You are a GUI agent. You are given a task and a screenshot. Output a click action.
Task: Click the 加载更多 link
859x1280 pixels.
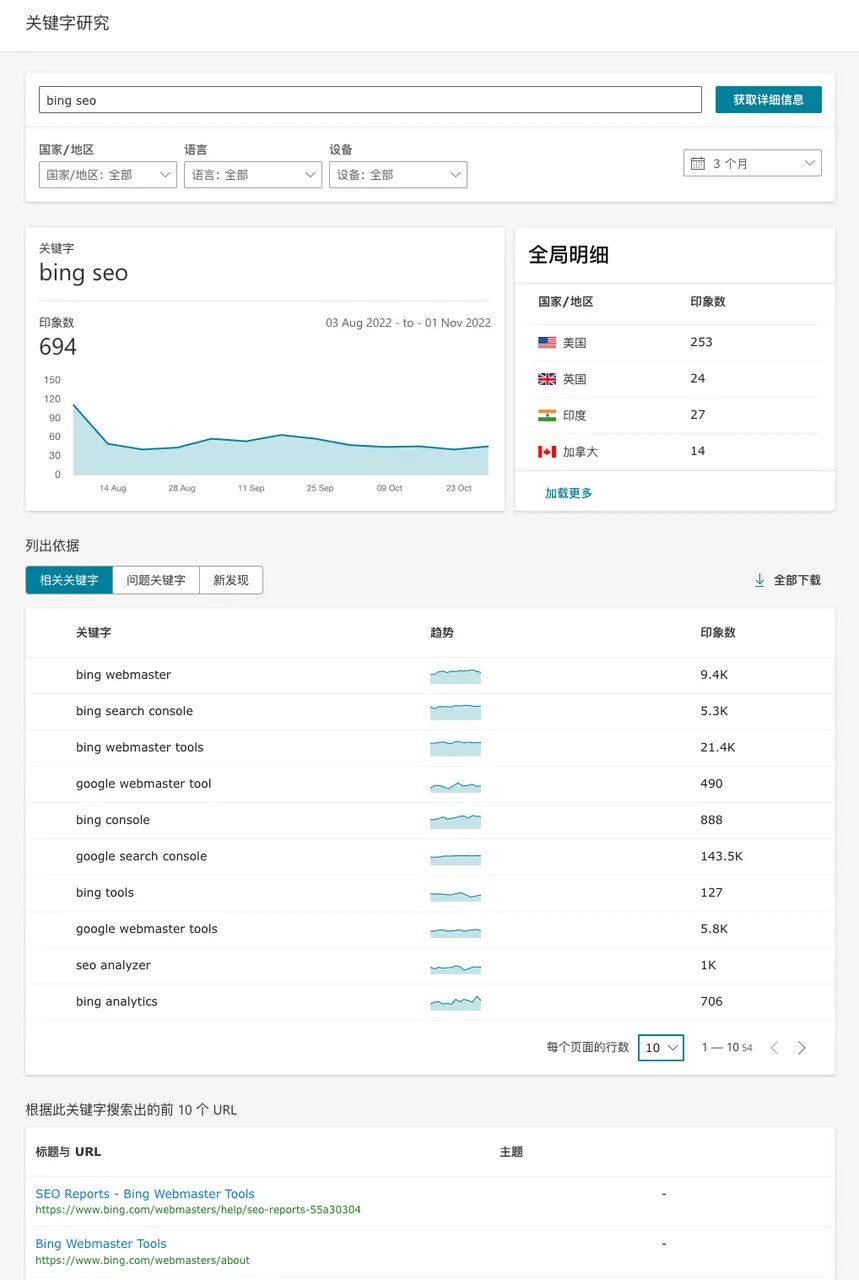pos(569,493)
